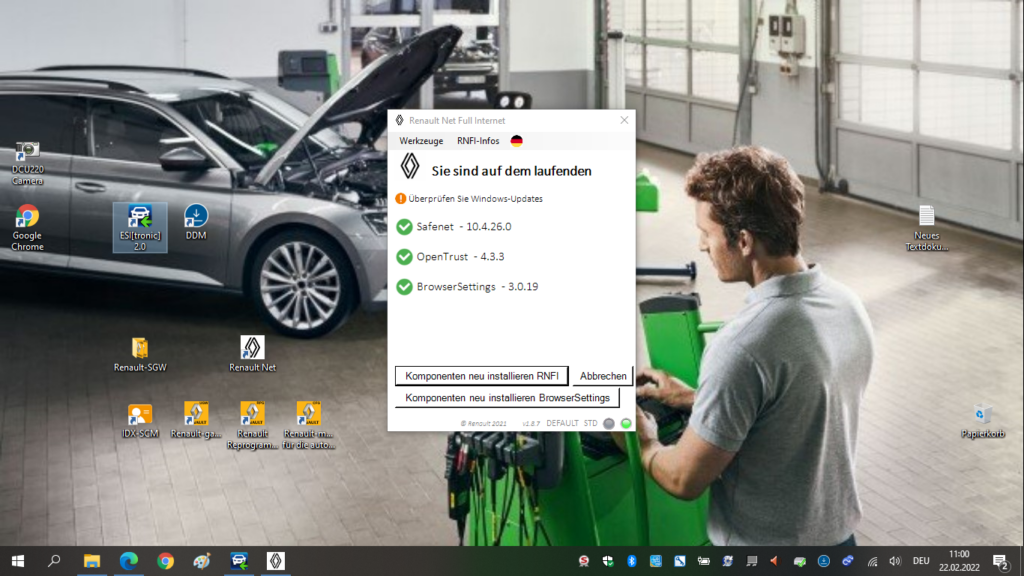Viewport: 1024px width, 576px height.
Task: Click the DEFAULT label in dialog footer
Action: click(562, 423)
